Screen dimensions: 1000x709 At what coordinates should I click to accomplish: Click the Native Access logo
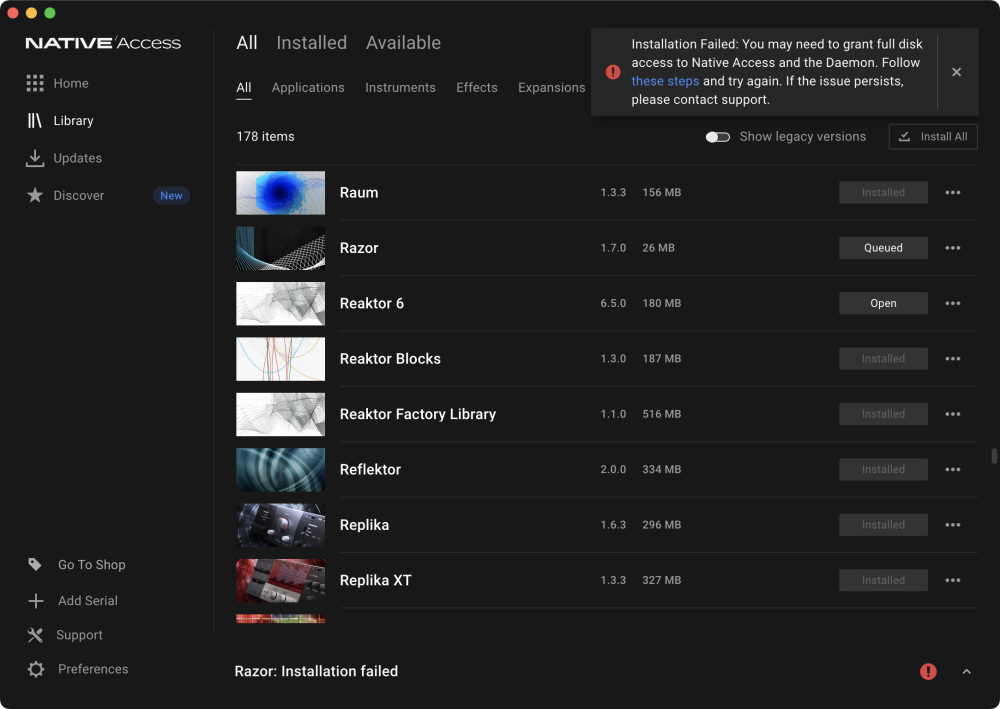[x=103, y=43]
